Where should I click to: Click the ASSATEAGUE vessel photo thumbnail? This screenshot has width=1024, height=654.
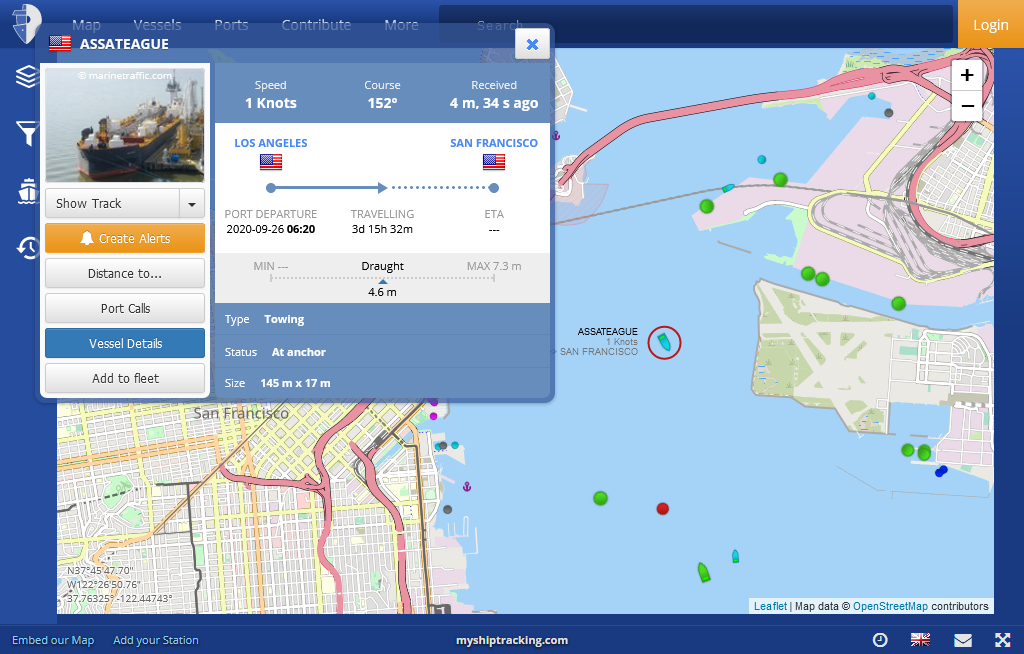tap(125, 124)
